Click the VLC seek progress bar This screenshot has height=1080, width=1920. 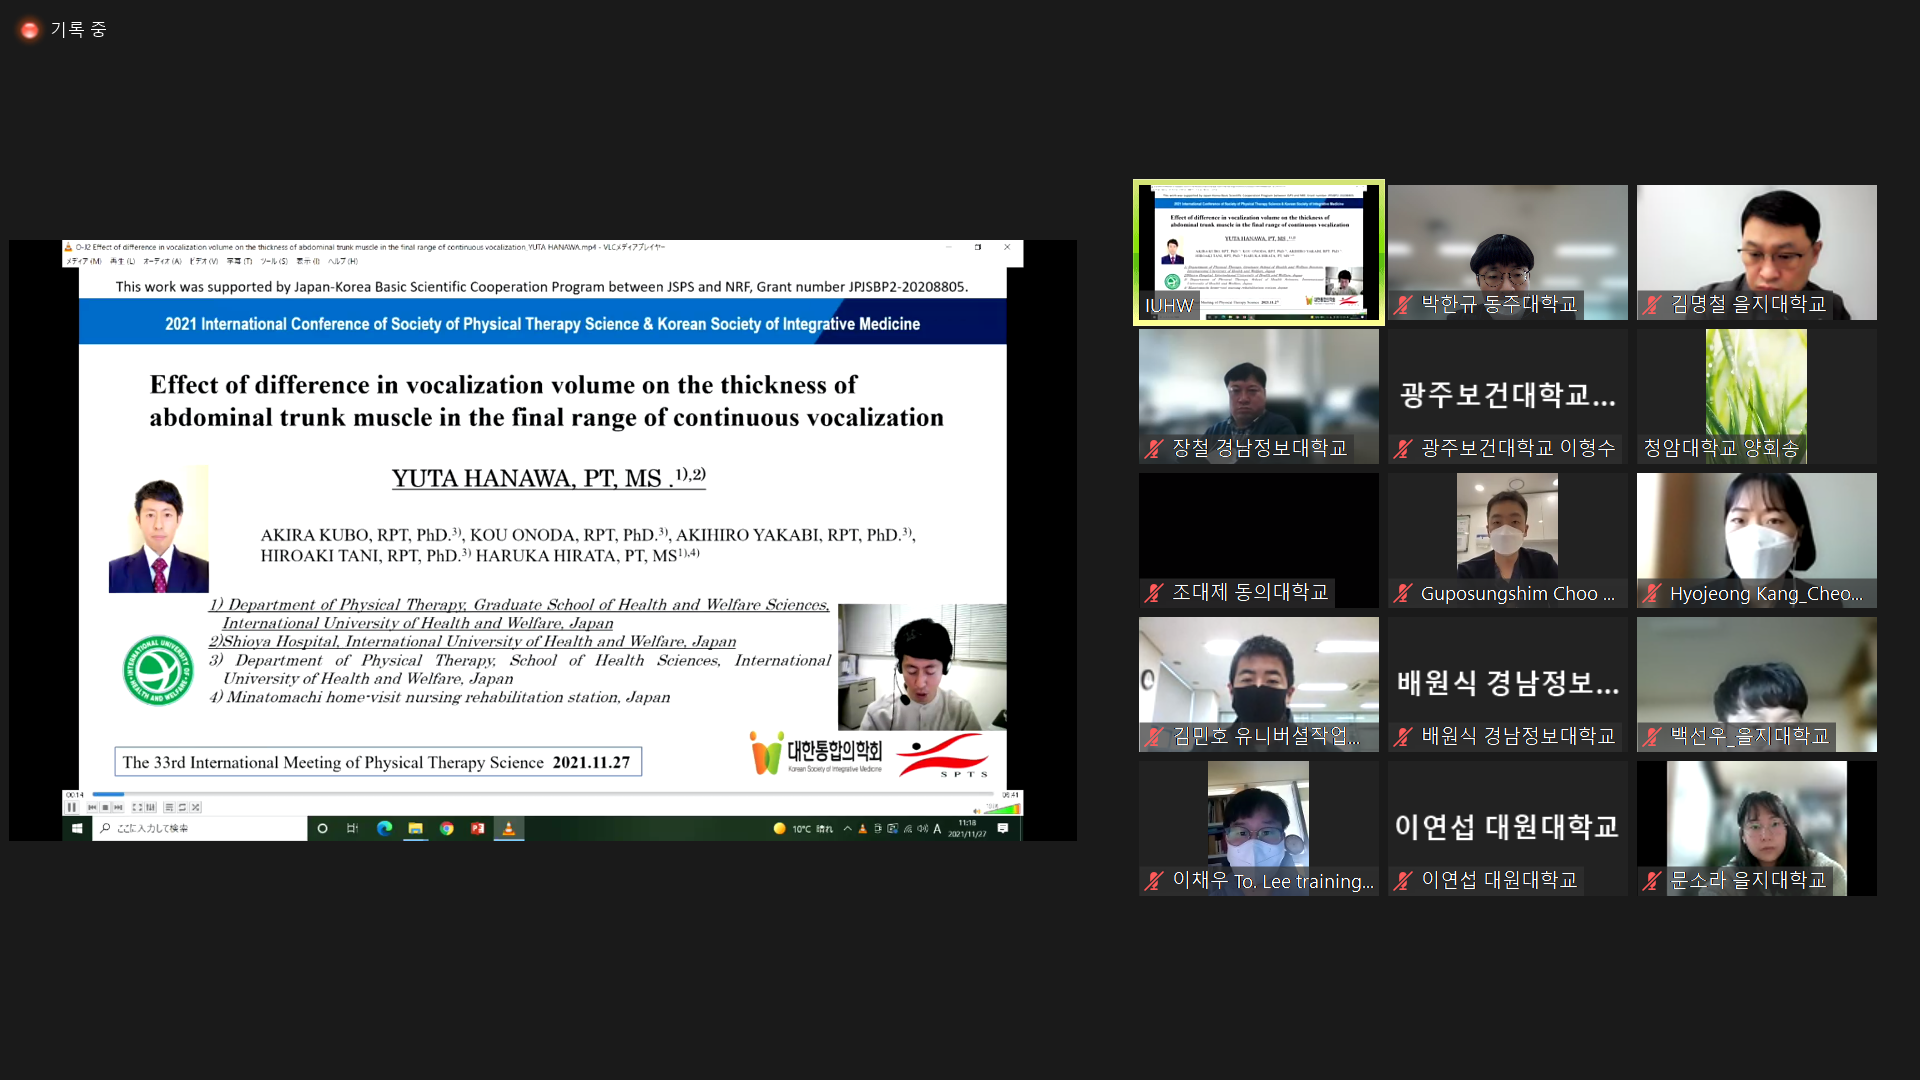540,794
